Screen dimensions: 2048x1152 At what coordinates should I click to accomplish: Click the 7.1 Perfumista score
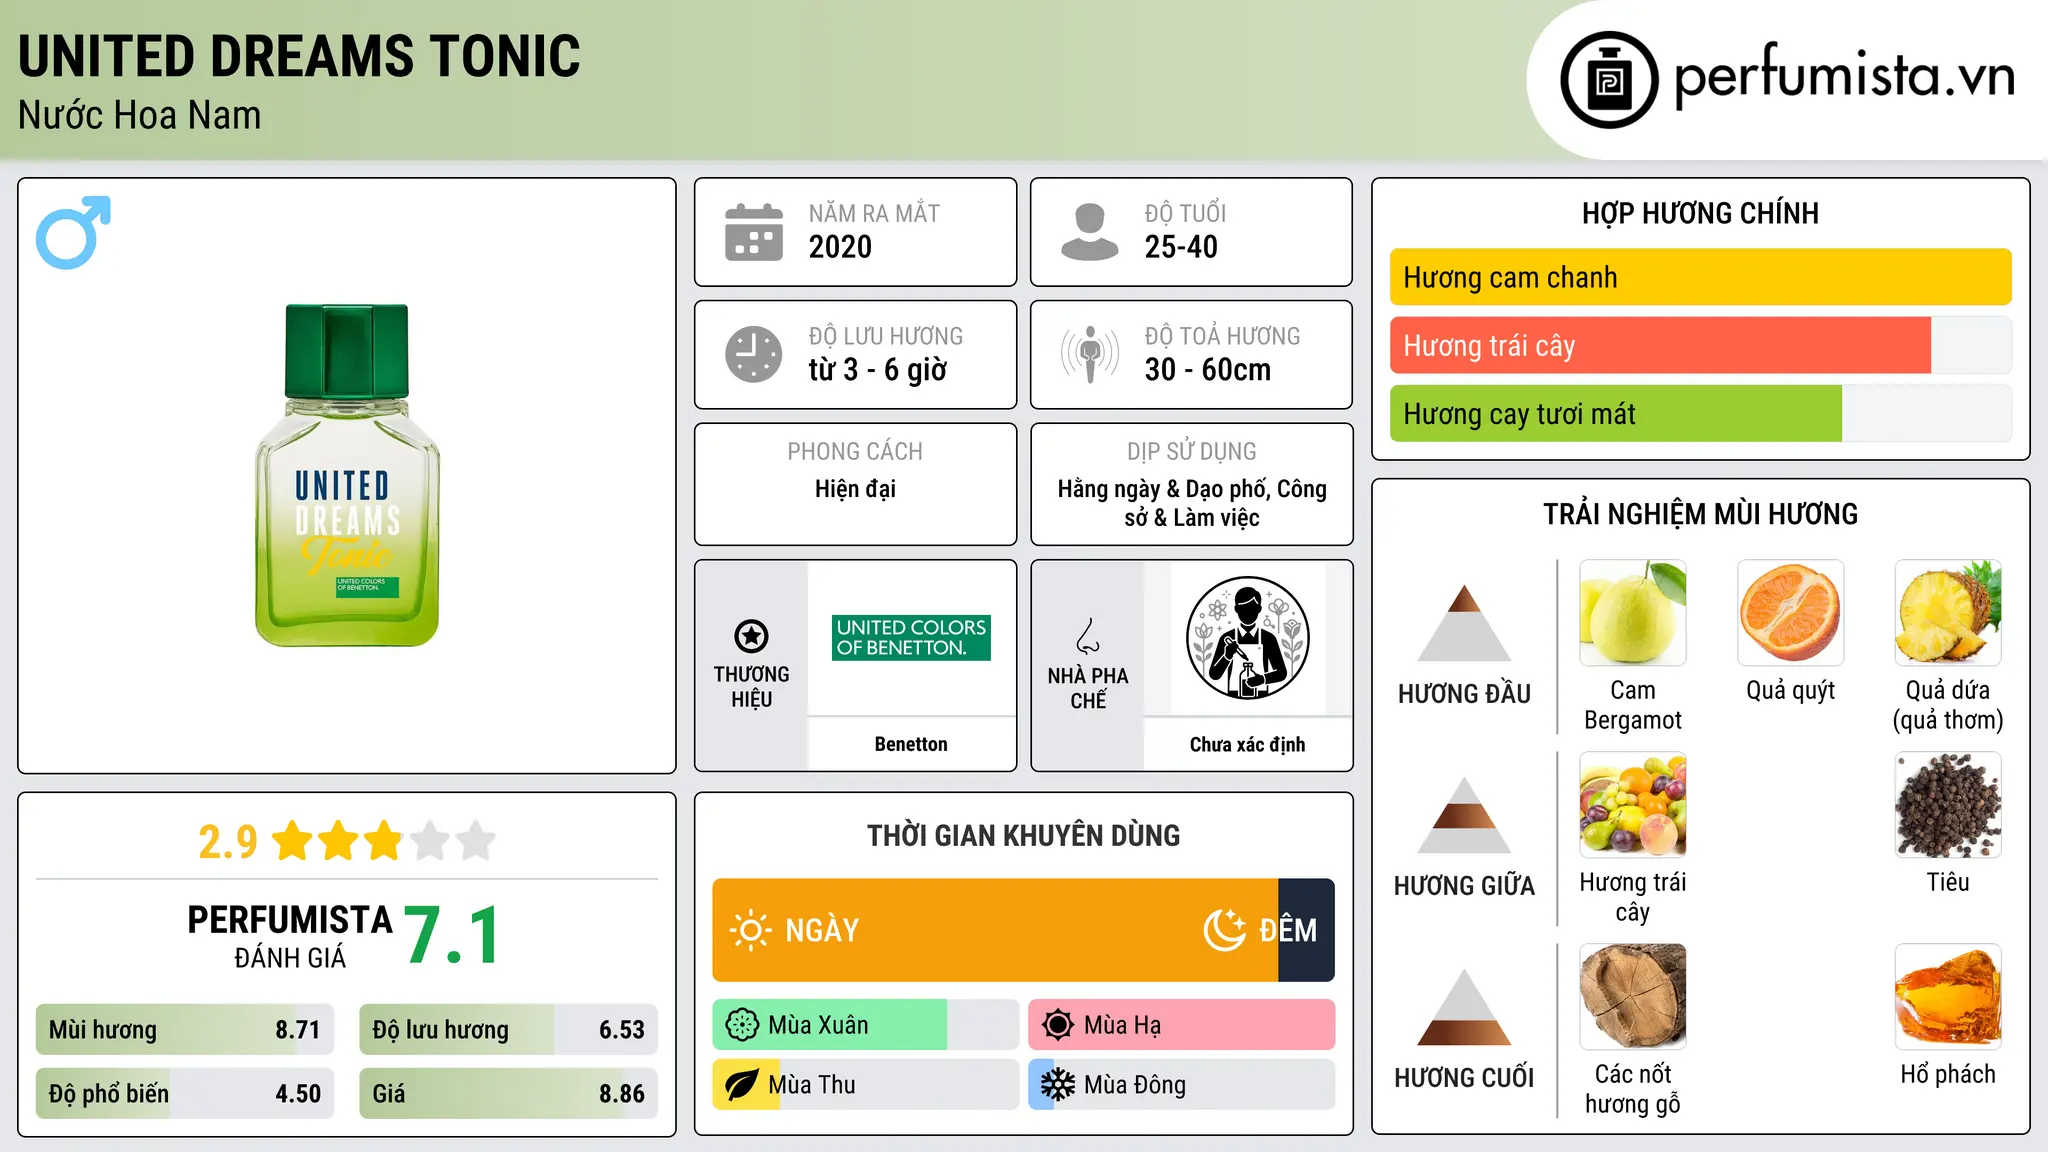point(452,936)
